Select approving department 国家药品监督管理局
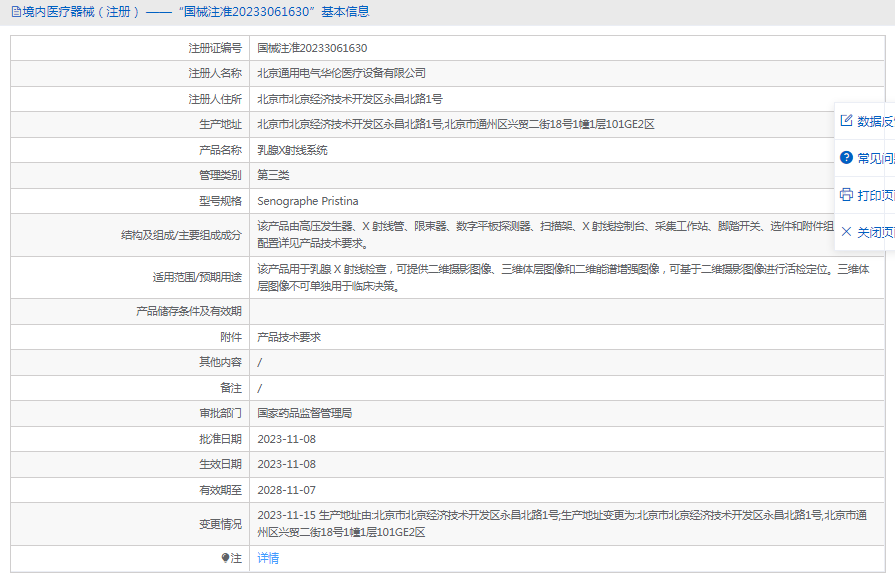Screen dimensions: 895x579 [304, 413]
